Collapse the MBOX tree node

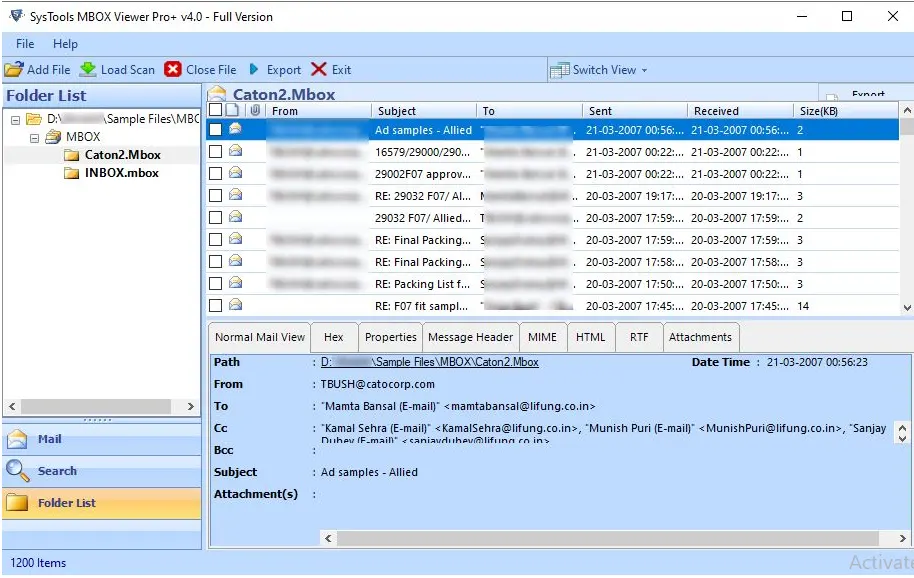tap(34, 138)
